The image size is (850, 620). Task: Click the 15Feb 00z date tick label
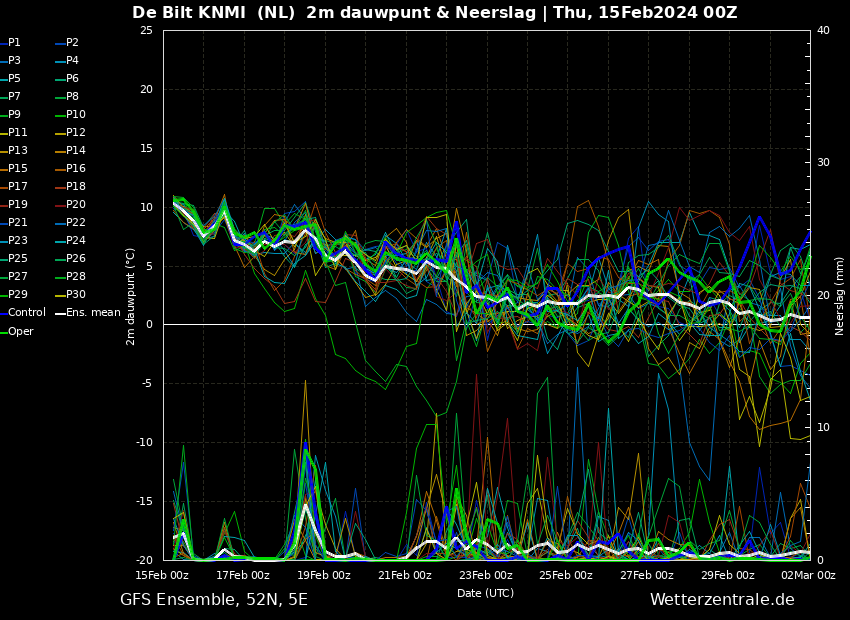point(162,576)
